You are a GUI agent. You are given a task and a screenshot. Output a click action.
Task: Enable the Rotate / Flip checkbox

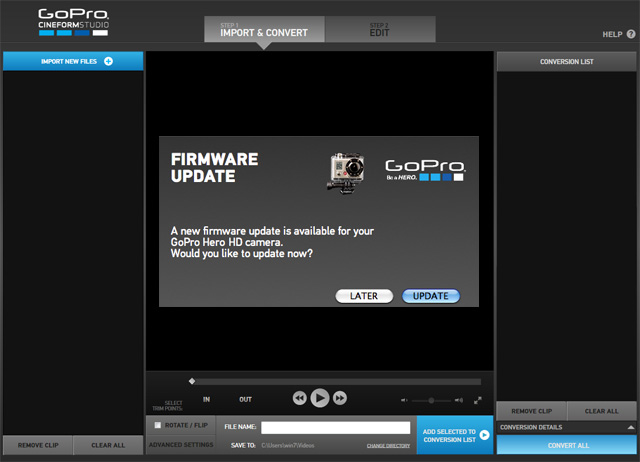[158, 426]
